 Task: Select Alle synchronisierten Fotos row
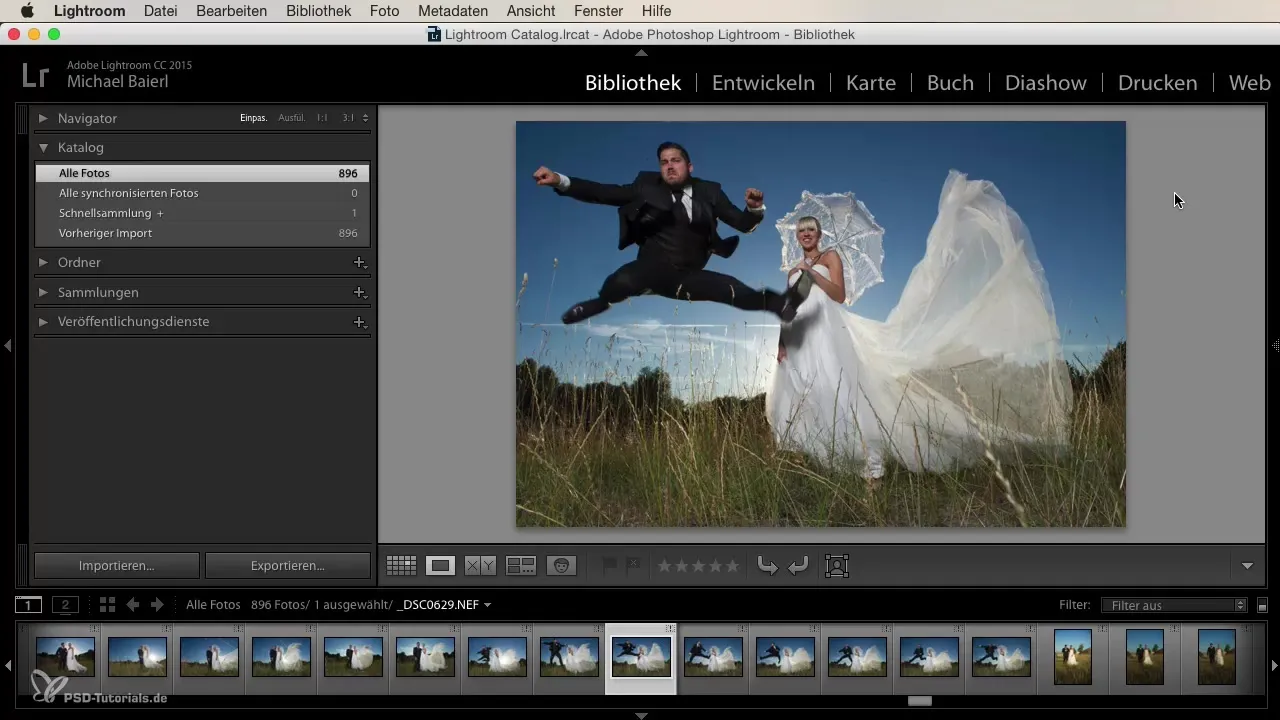tap(202, 193)
